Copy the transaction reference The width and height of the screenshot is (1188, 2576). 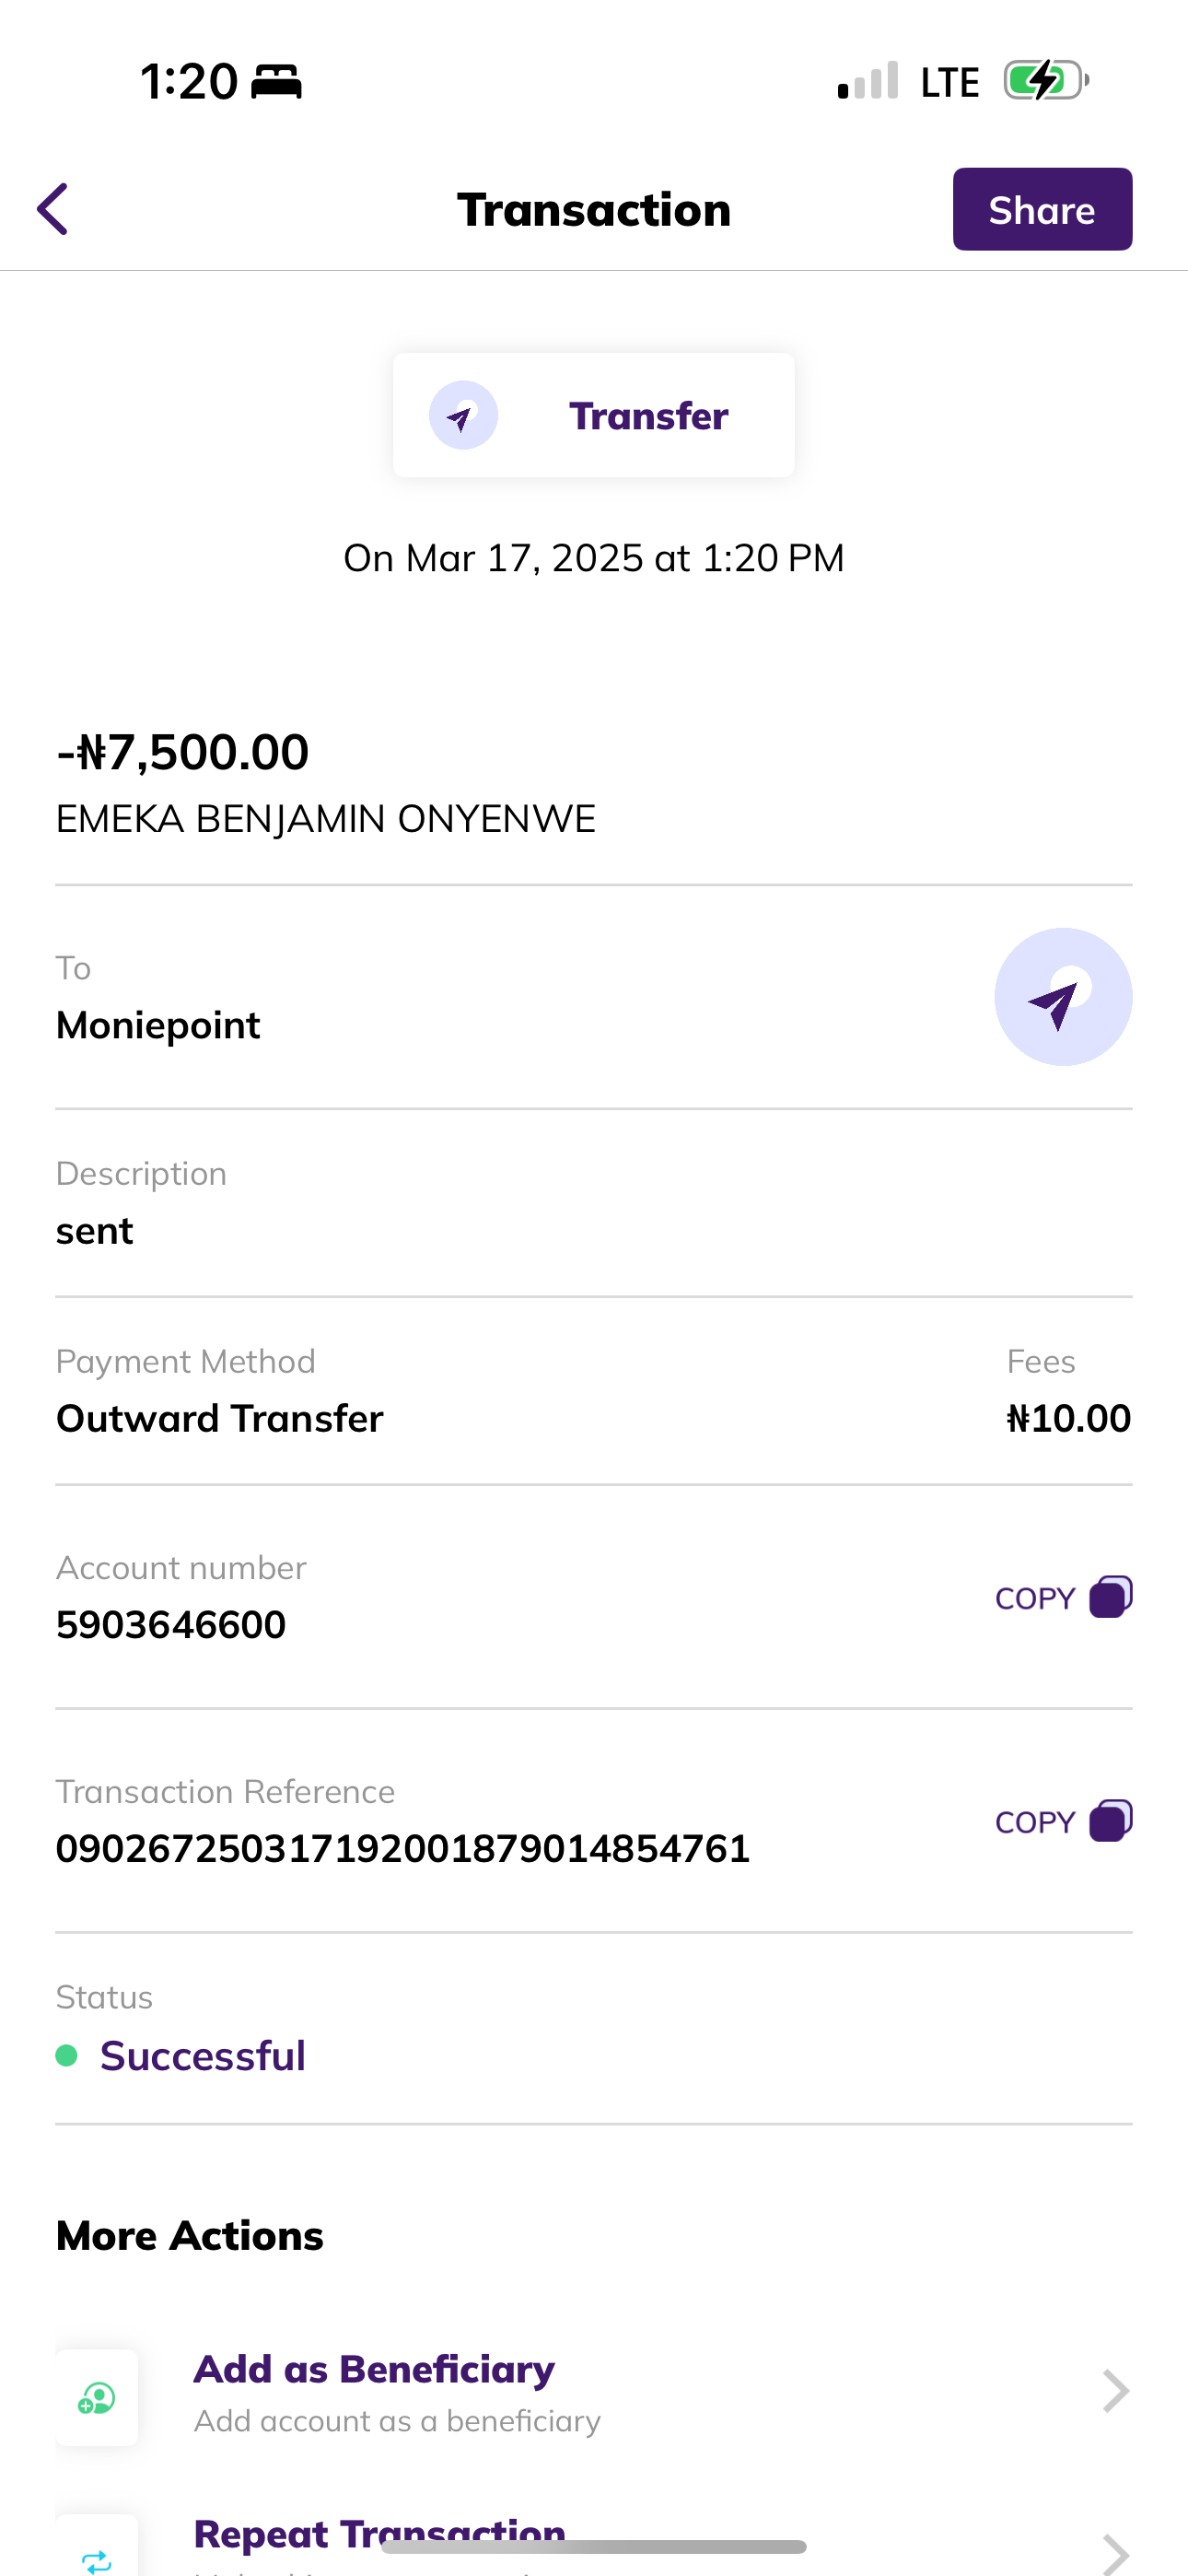(x=1063, y=1821)
